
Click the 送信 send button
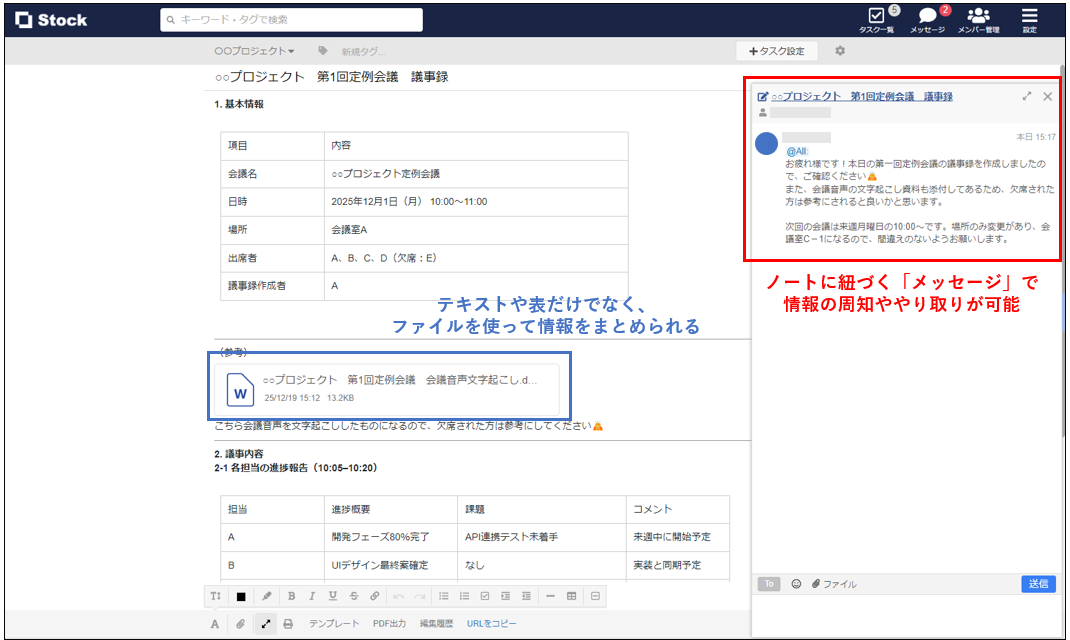(x=1038, y=584)
